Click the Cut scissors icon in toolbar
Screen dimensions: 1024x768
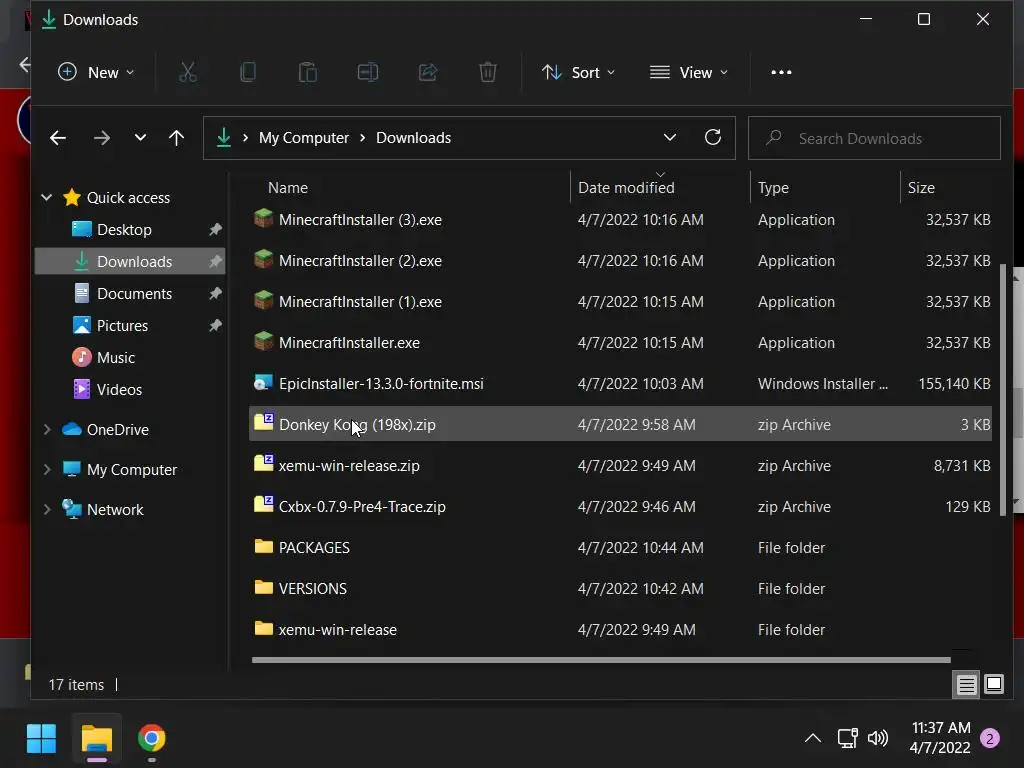[x=187, y=72]
